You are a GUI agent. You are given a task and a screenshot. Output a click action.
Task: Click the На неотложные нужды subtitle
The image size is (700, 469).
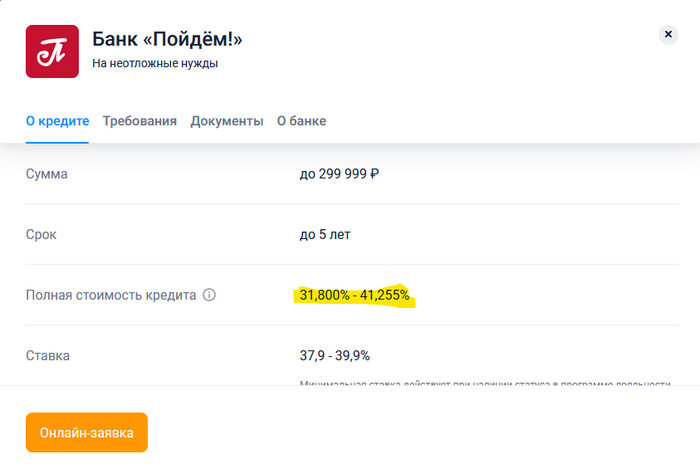(155, 64)
